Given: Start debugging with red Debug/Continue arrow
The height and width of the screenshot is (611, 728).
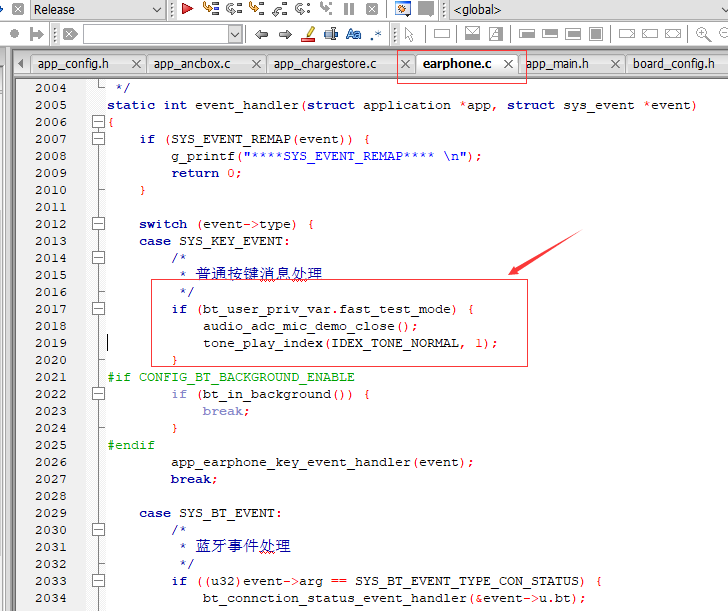Looking at the screenshot, I should pyautogui.click(x=187, y=8).
